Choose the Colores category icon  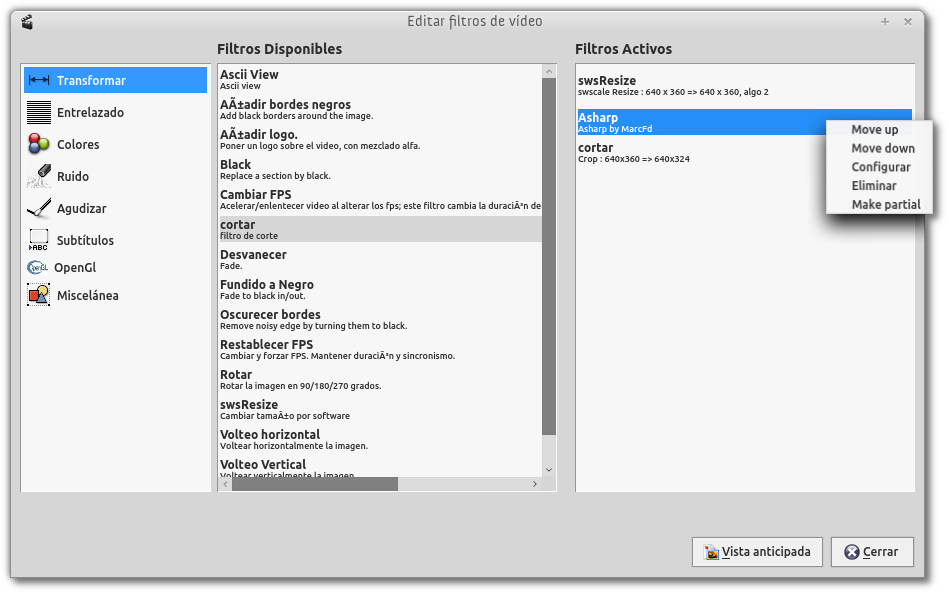[x=39, y=145]
